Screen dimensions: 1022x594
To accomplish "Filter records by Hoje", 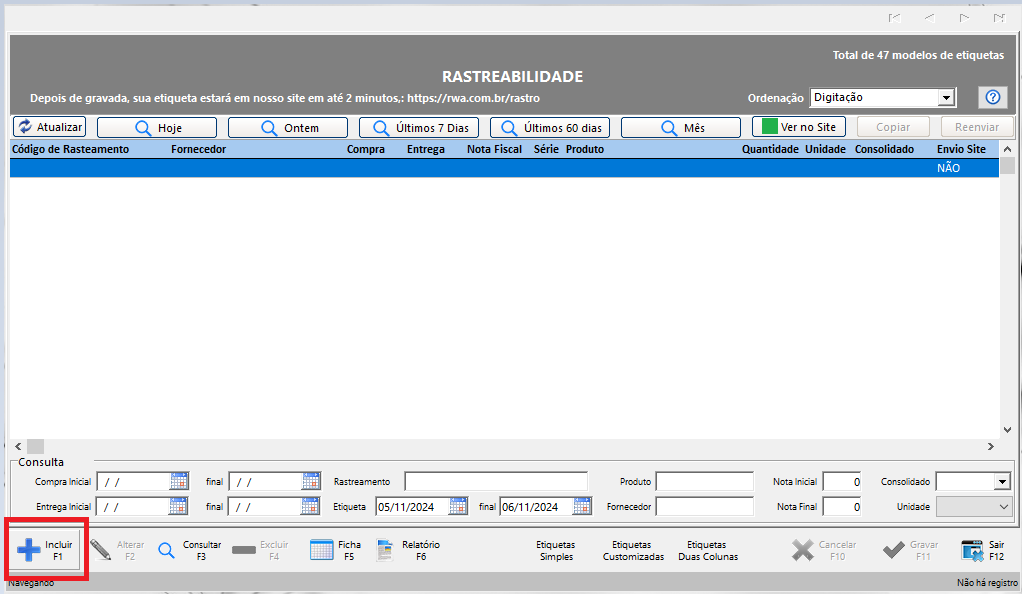I will (x=157, y=128).
